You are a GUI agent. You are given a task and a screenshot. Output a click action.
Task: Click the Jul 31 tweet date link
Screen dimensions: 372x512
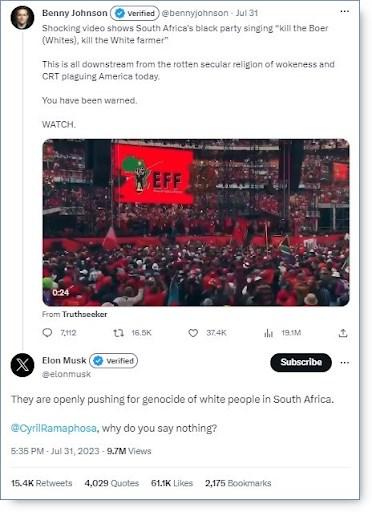click(247, 13)
